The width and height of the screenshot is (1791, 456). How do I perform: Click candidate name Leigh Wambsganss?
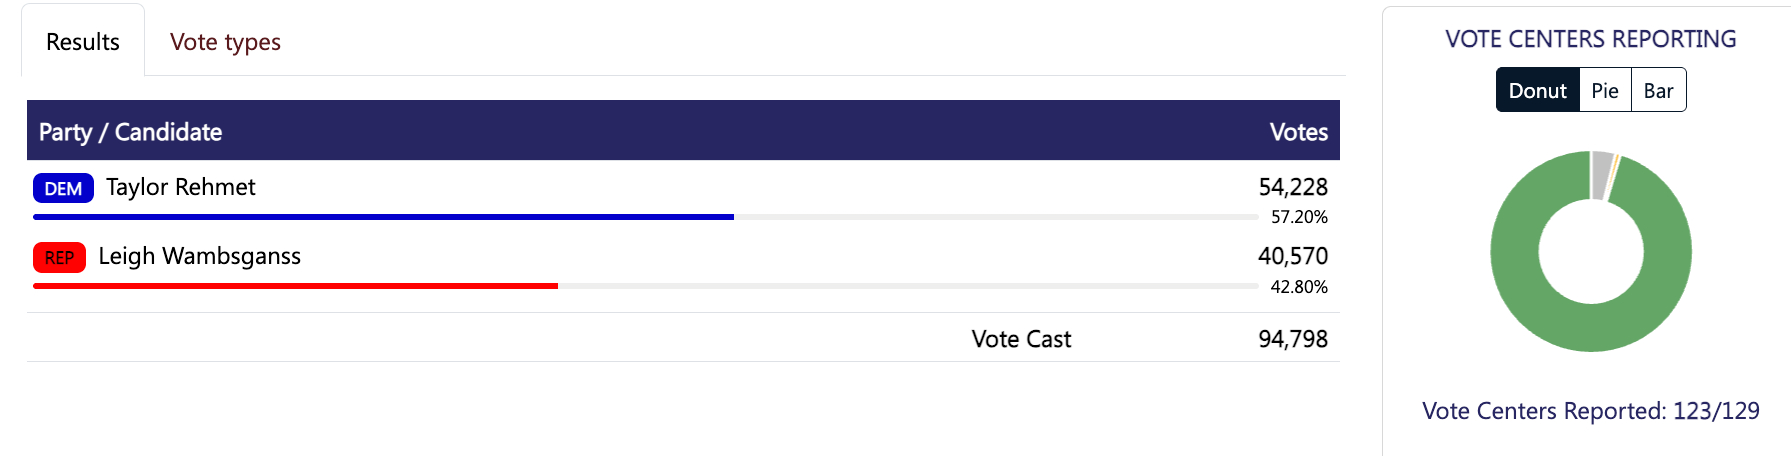pos(200,256)
